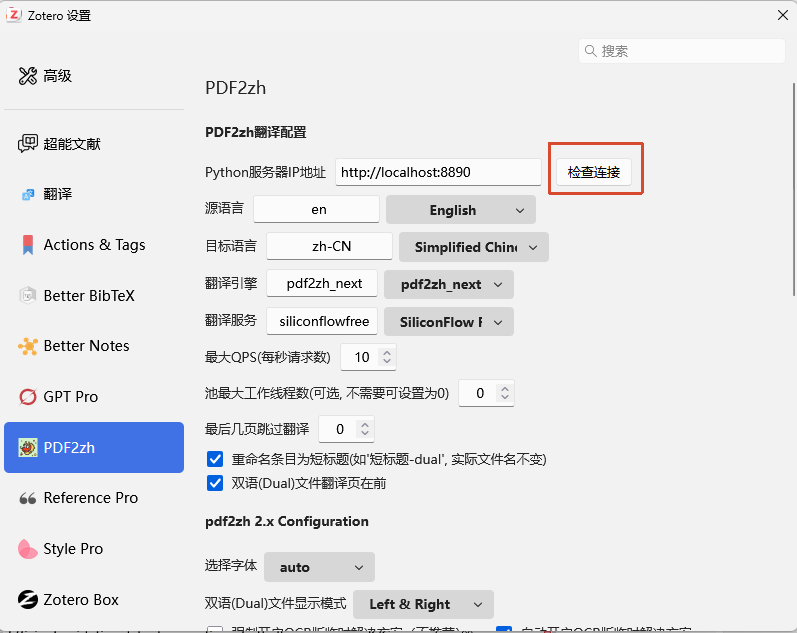Increase 池最大工作线程数 value

(x=505, y=388)
